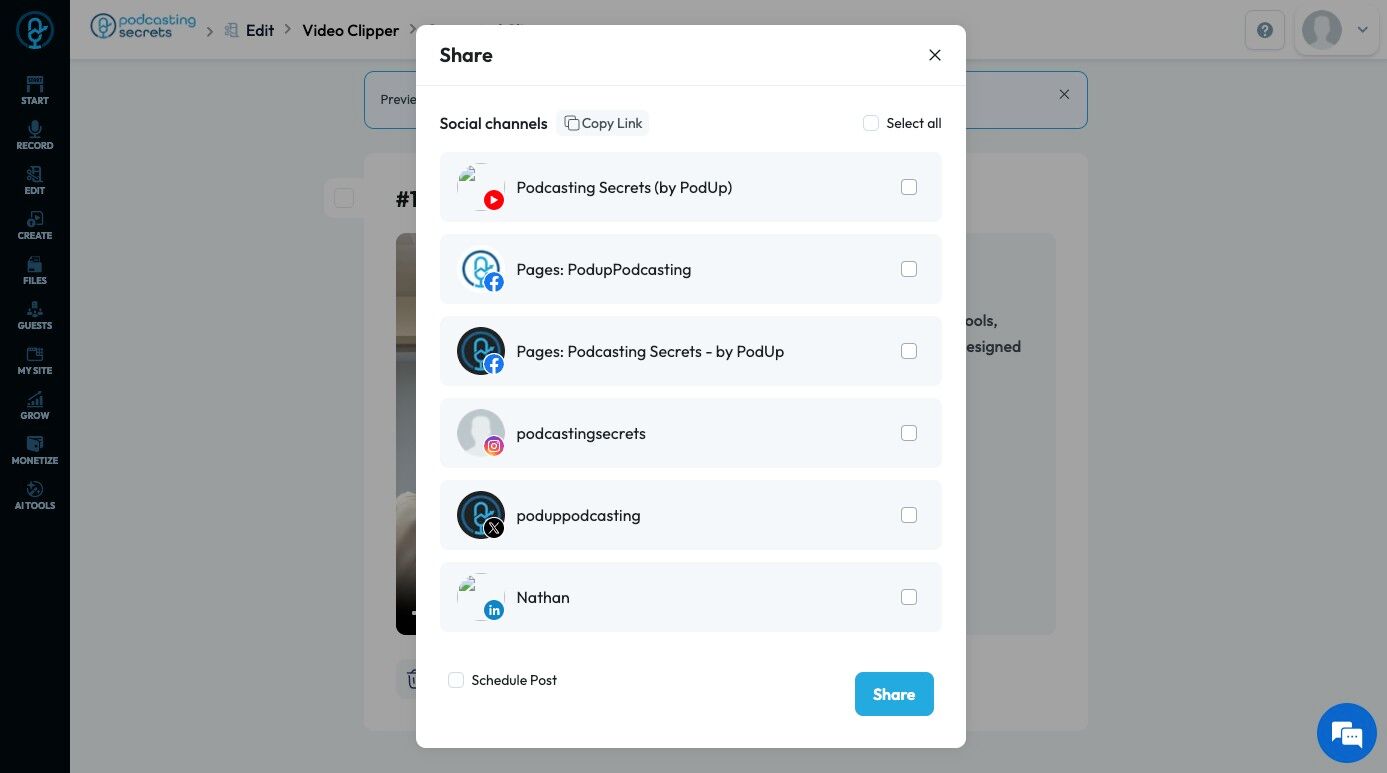The image size is (1387, 773).
Task: Check the poduppodcasting X channel
Action: (x=909, y=515)
